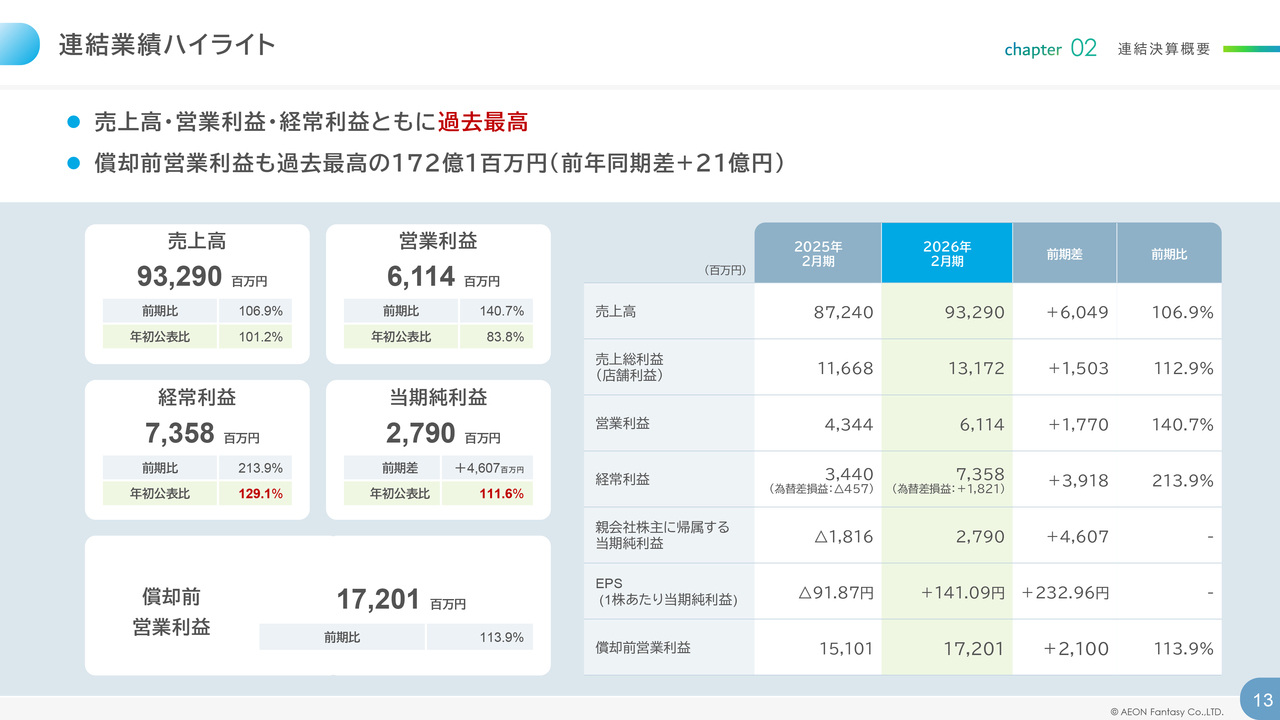The image size is (1280, 720).
Task: Click the 前期差 column header
Action: click(1064, 254)
